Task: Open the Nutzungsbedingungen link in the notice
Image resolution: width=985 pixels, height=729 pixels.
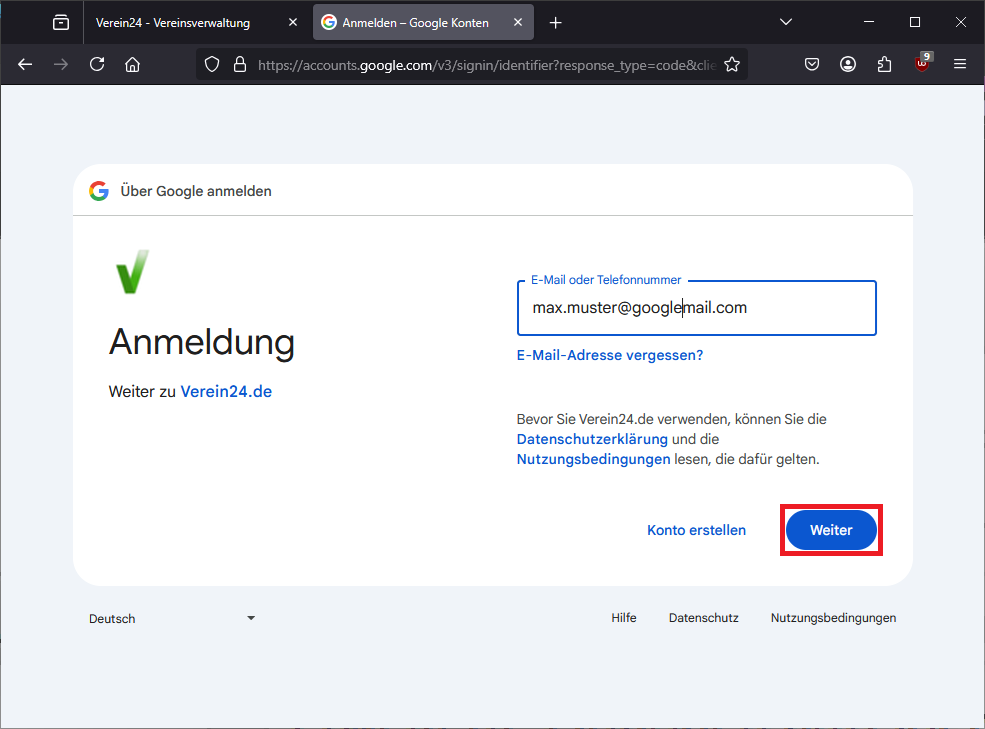Action: pyautogui.click(x=594, y=459)
